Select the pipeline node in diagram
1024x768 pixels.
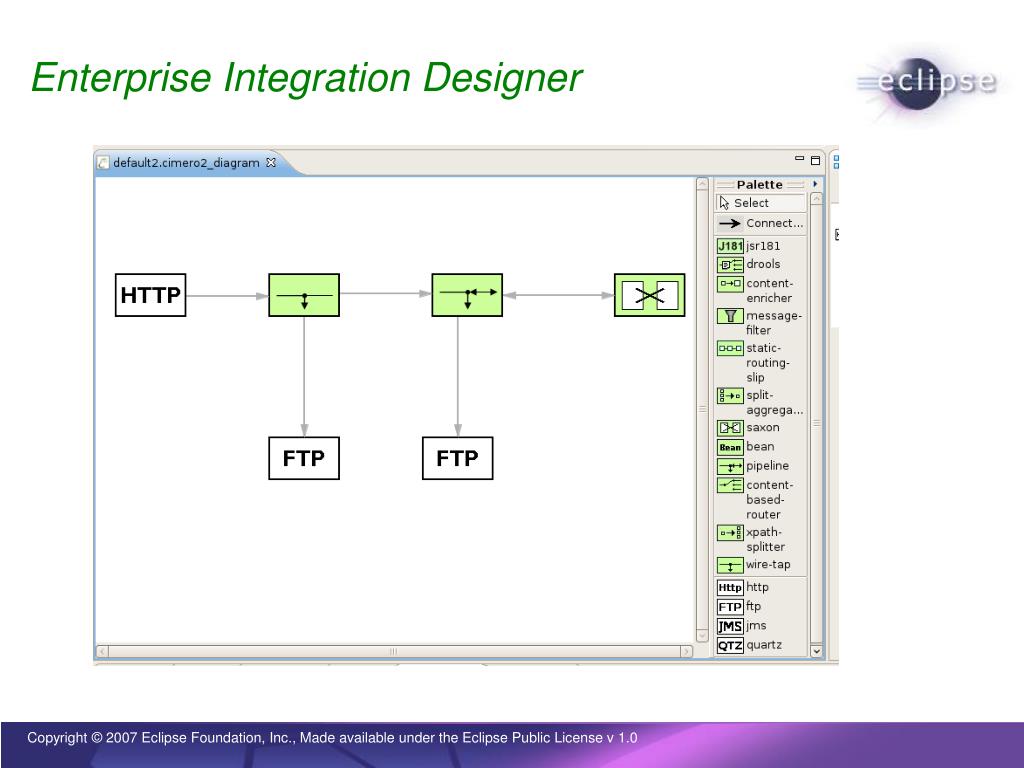(468, 295)
